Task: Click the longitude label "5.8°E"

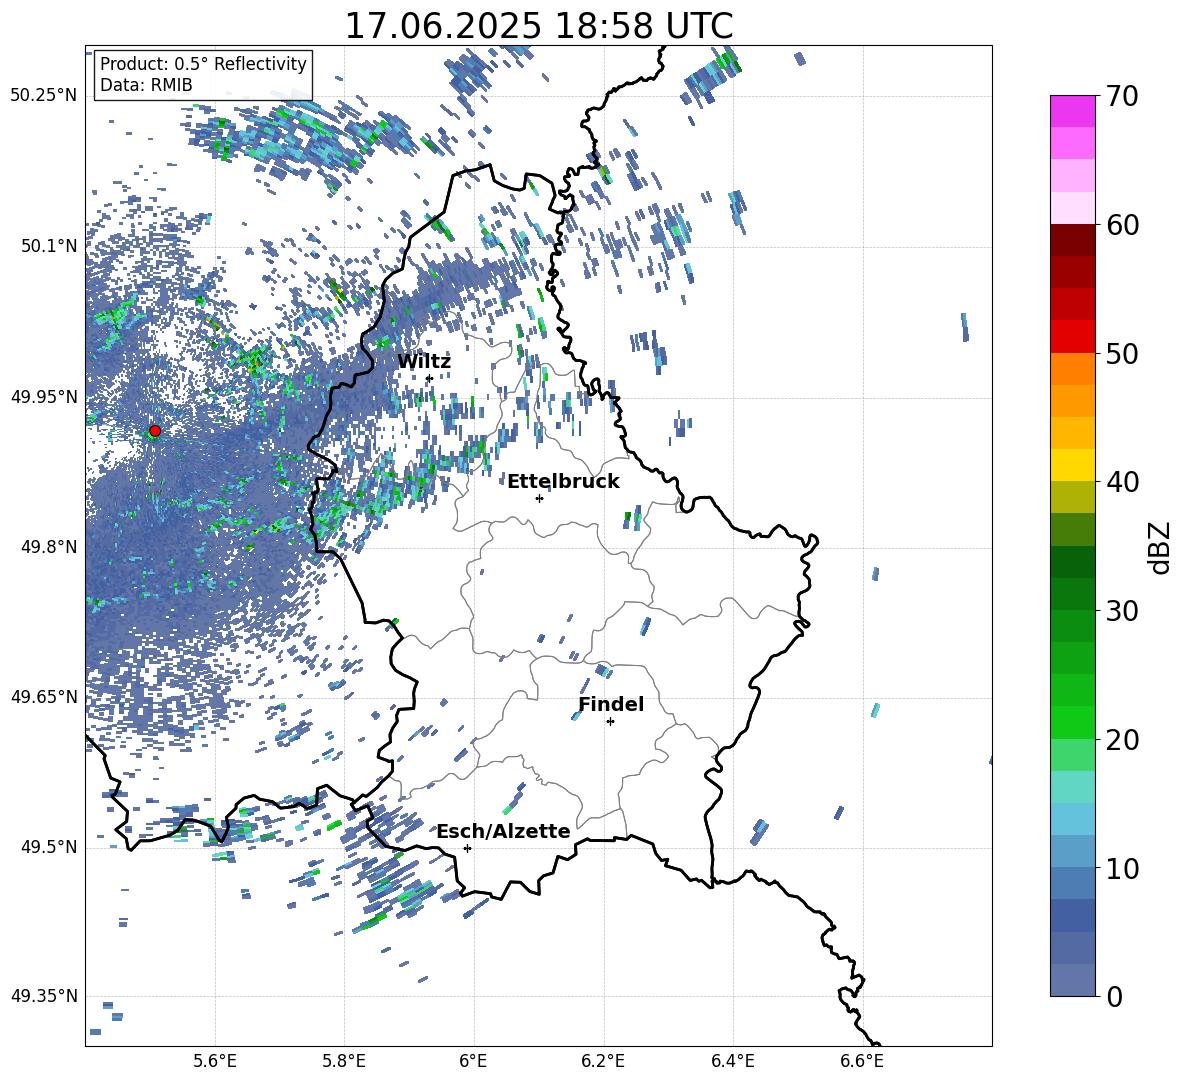Action: (344, 1062)
